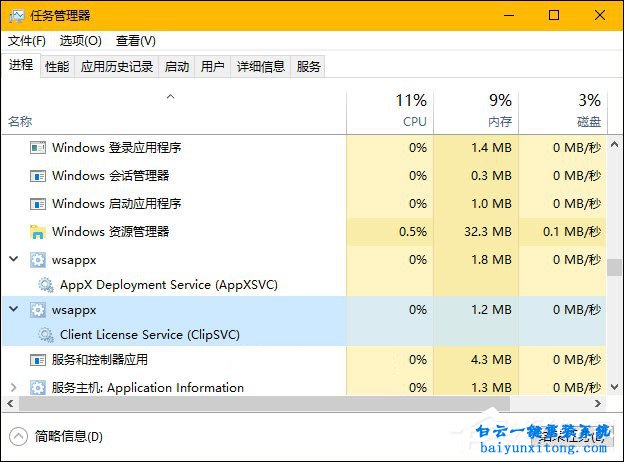Screen dimensions: 624x462
Task: Switch to the 启动 tab
Action: (x=177, y=66)
